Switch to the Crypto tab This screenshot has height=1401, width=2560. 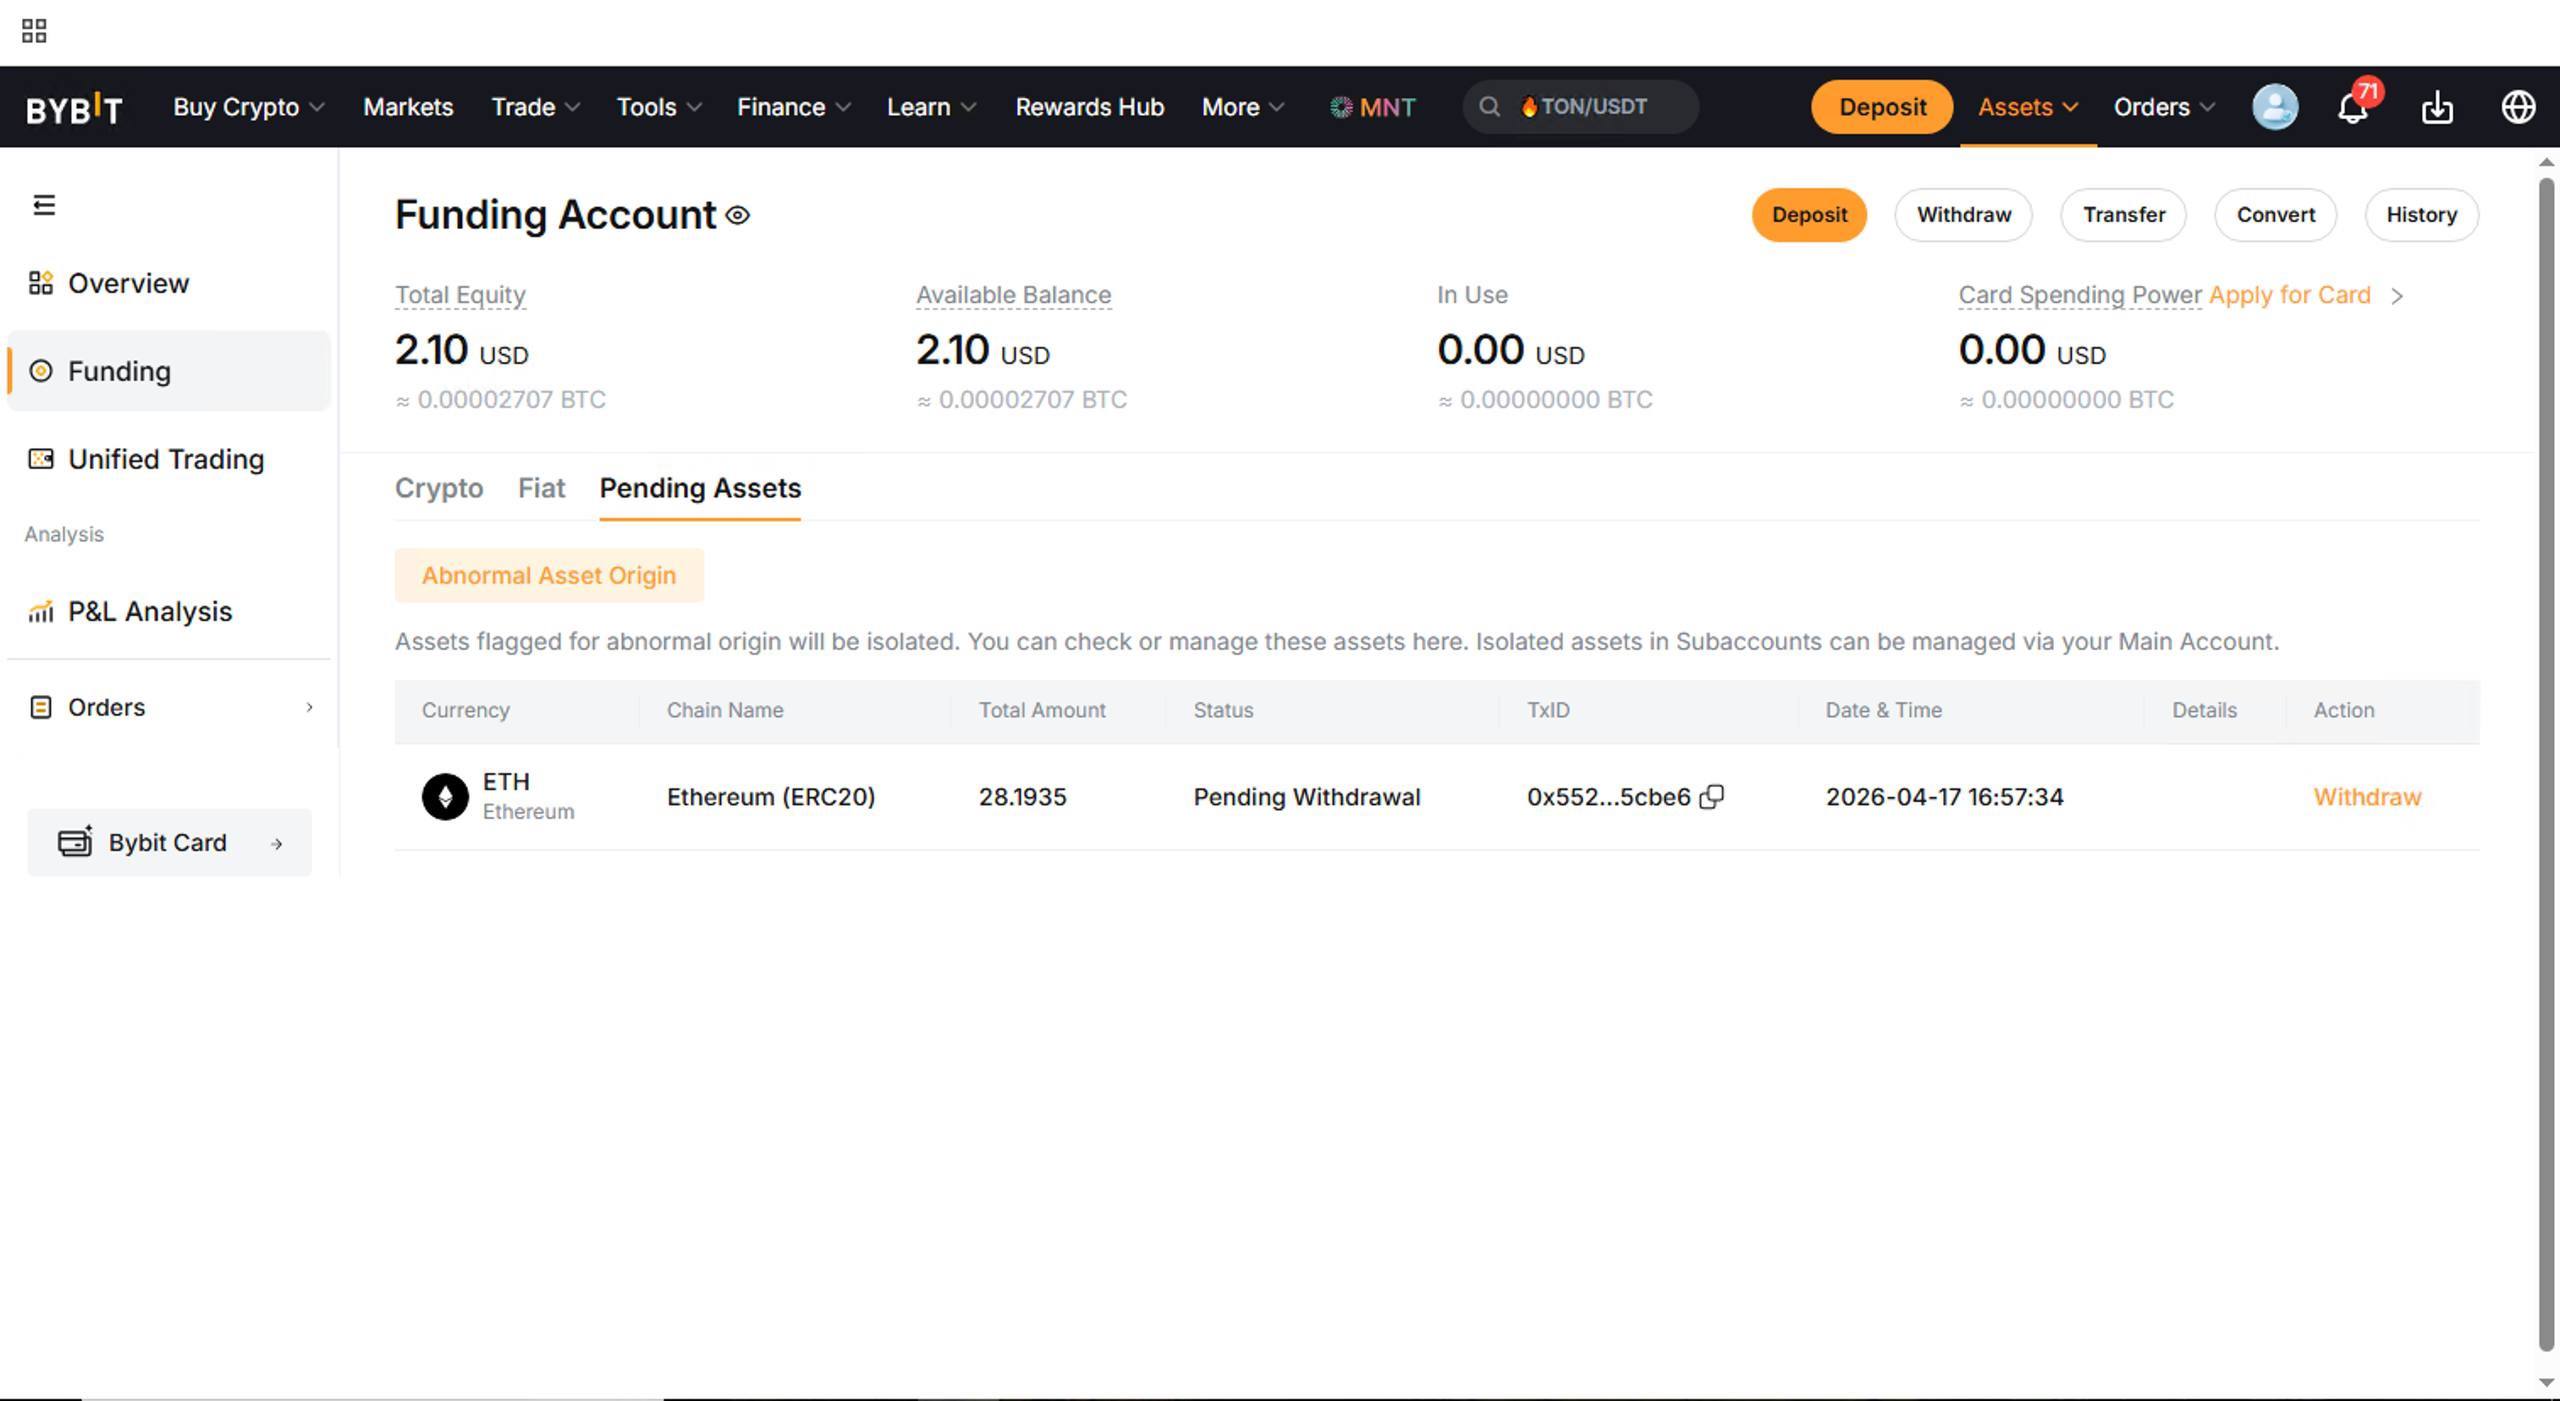tap(439, 488)
